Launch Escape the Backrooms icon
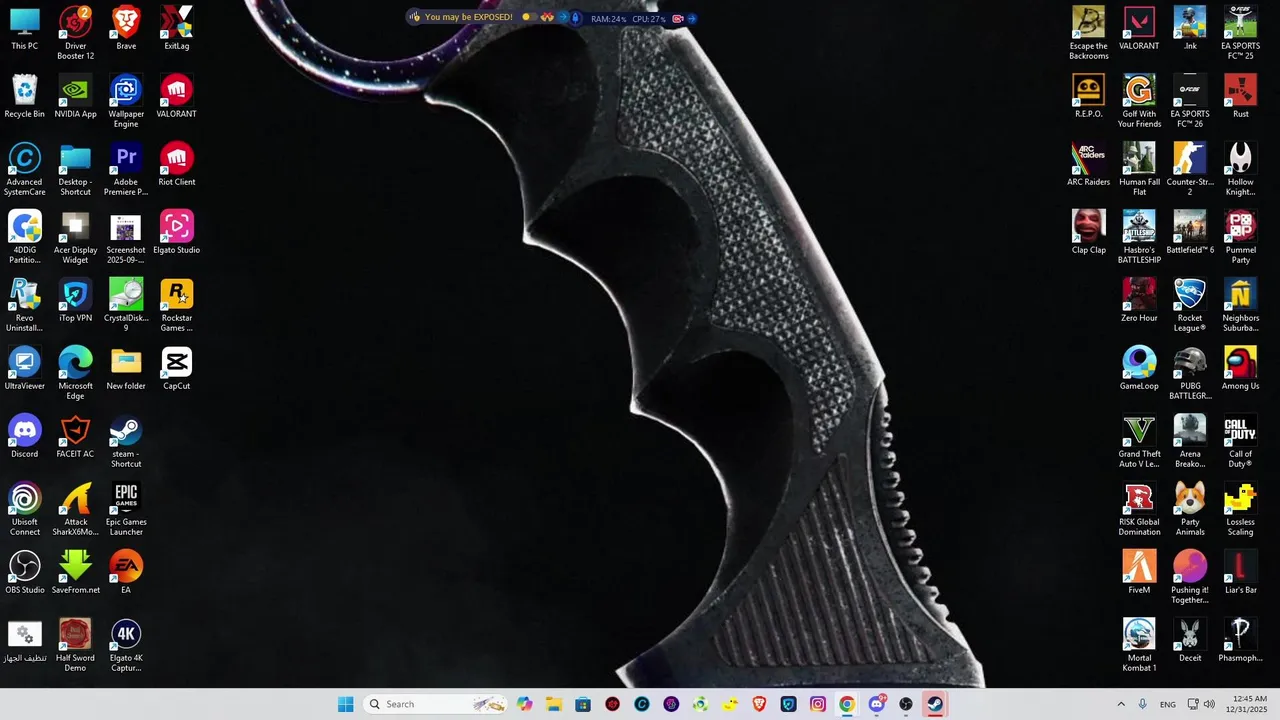The height and width of the screenshot is (720, 1280). click(1088, 33)
